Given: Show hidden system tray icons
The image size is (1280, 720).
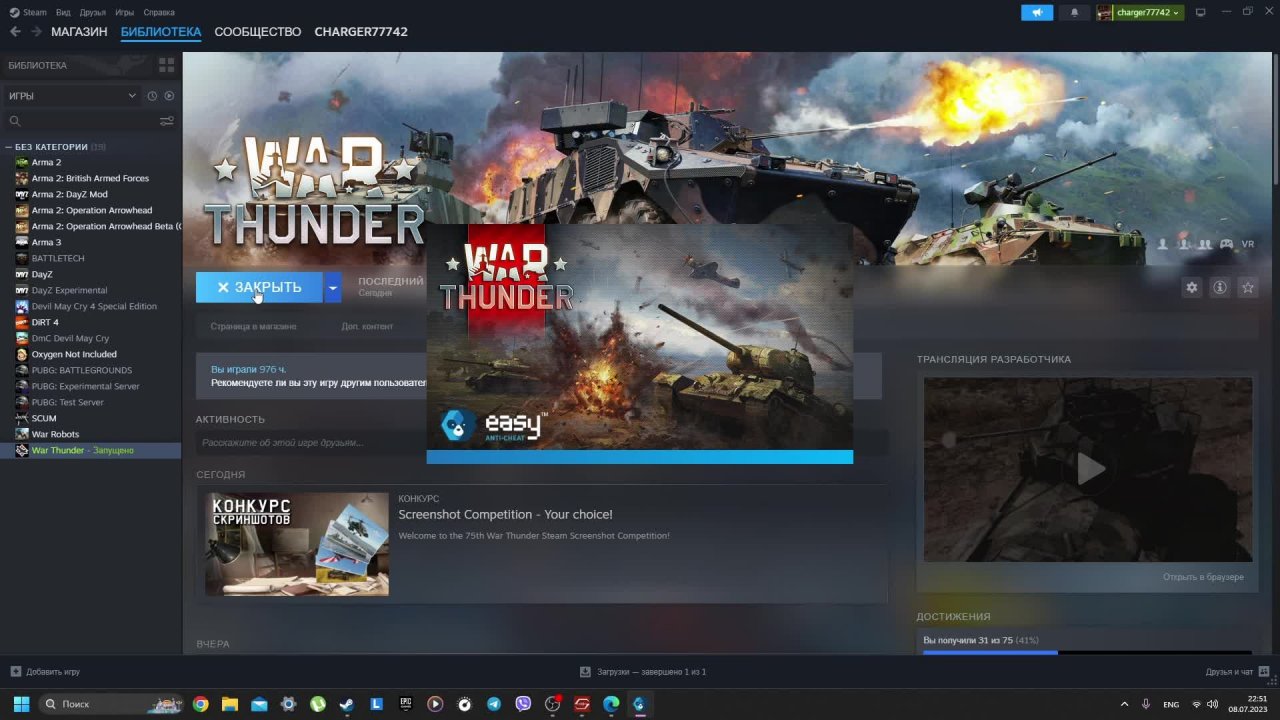Looking at the screenshot, I should click(1124, 704).
